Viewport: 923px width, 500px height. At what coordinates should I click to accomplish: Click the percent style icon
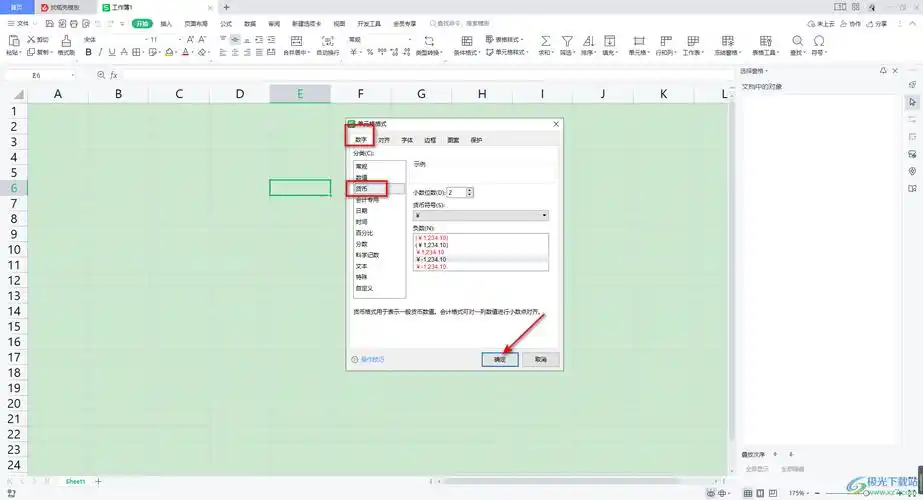[370, 52]
